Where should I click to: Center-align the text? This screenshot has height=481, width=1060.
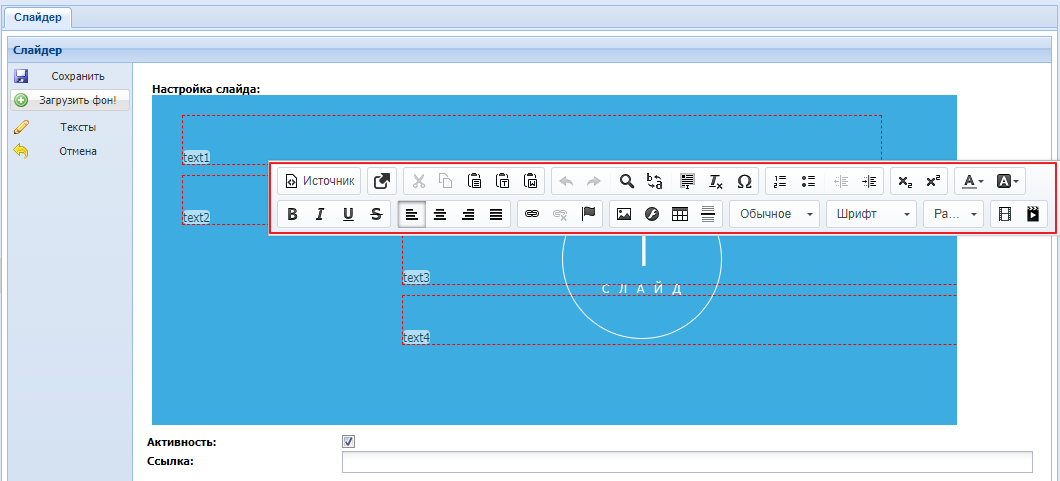tap(440, 214)
